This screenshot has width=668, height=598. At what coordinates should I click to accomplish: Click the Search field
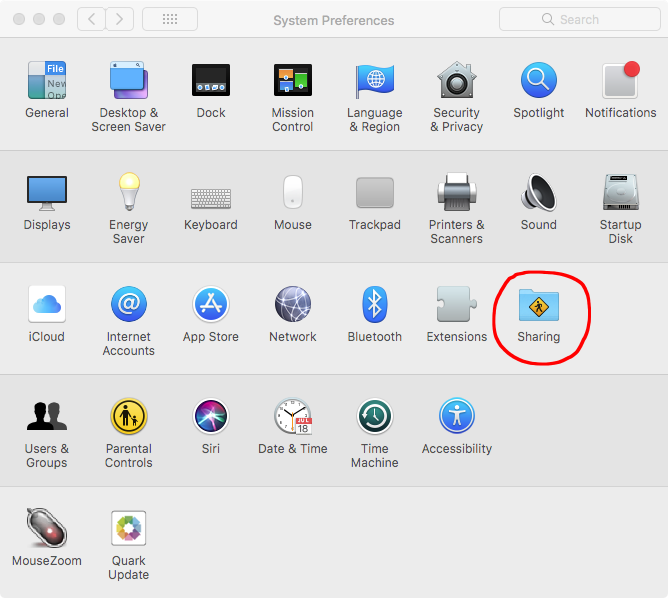(579, 19)
